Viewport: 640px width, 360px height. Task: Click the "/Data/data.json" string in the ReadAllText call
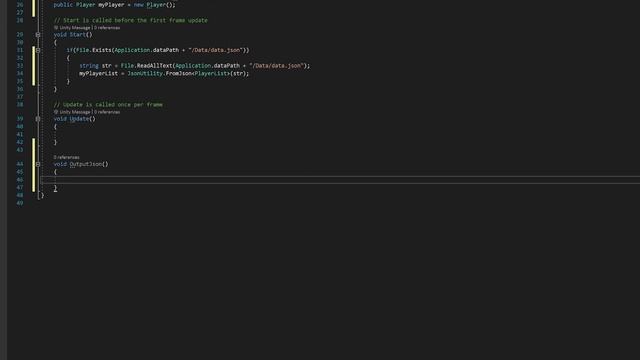click(x=276, y=66)
